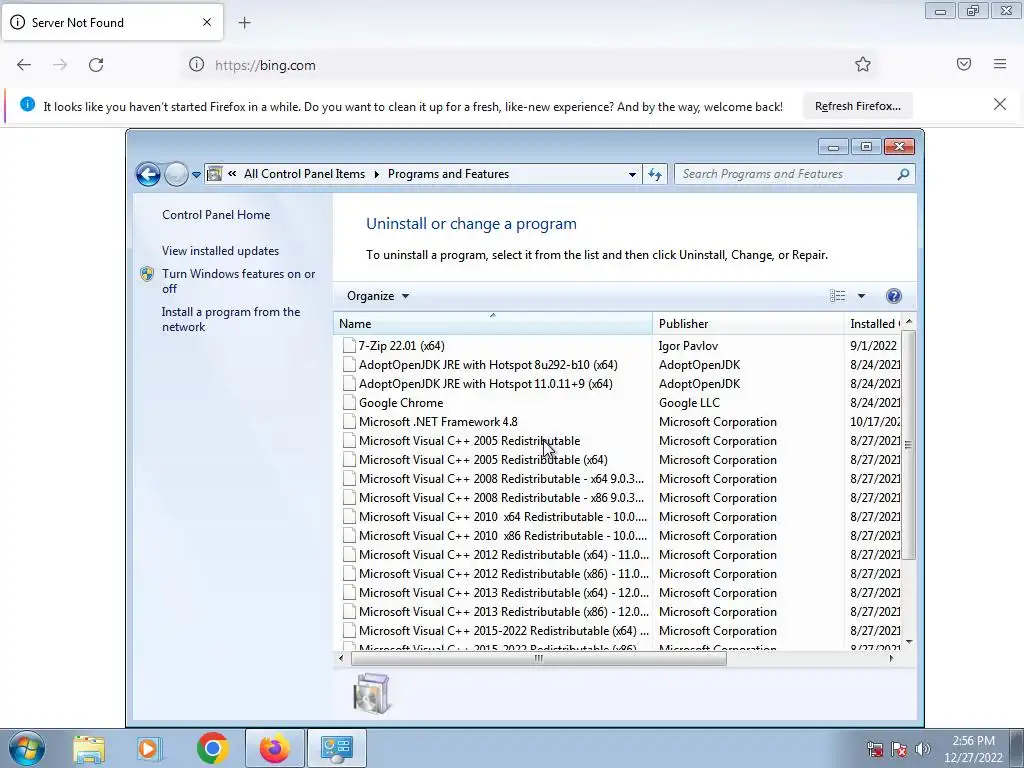Viewport: 1024px width, 768px height.
Task: Click the site info icon in address bar
Action: click(x=196, y=65)
